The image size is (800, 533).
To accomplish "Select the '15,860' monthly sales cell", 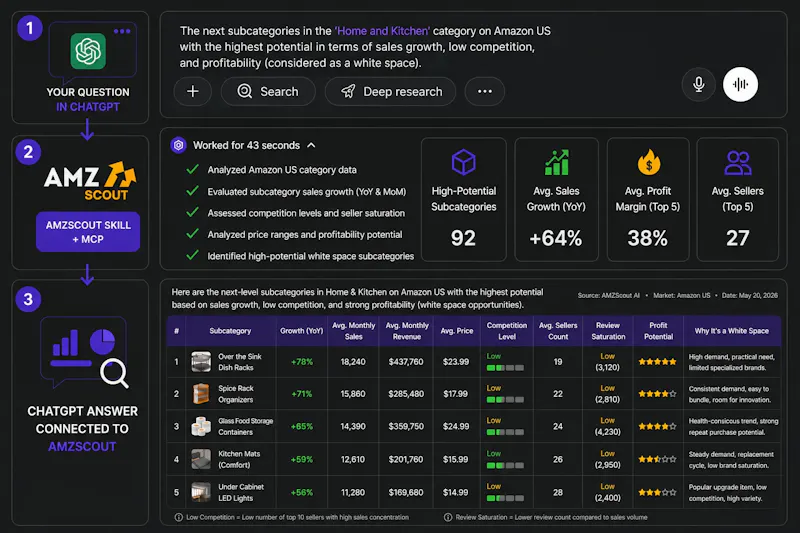I will tap(353, 394).
